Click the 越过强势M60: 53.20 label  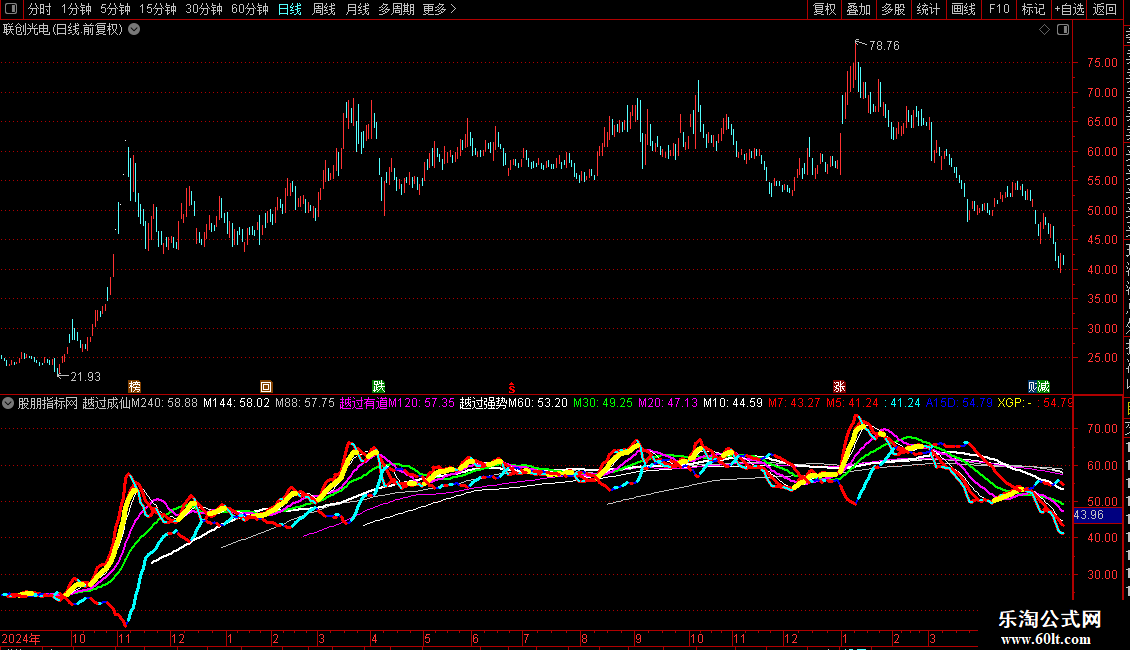(513, 403)
